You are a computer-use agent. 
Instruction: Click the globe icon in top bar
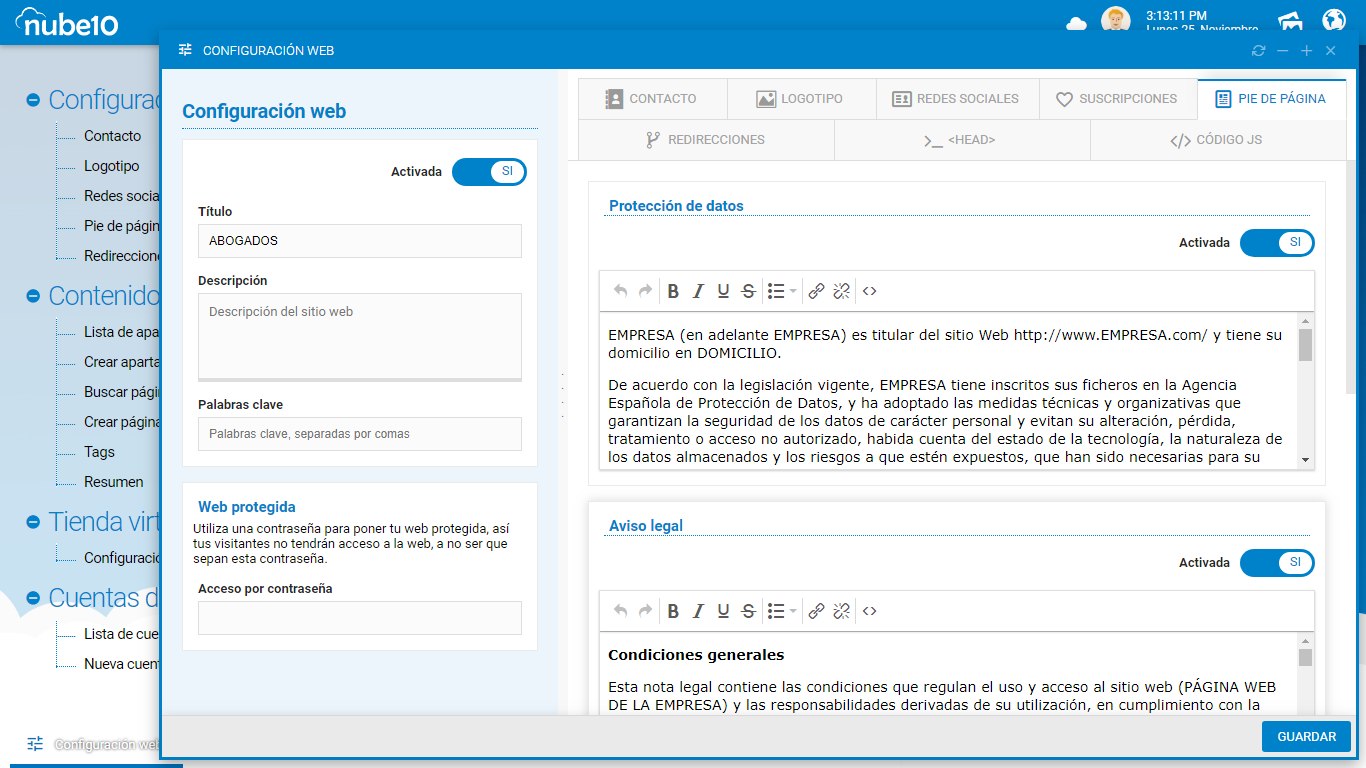click(x=1334, y=20)
